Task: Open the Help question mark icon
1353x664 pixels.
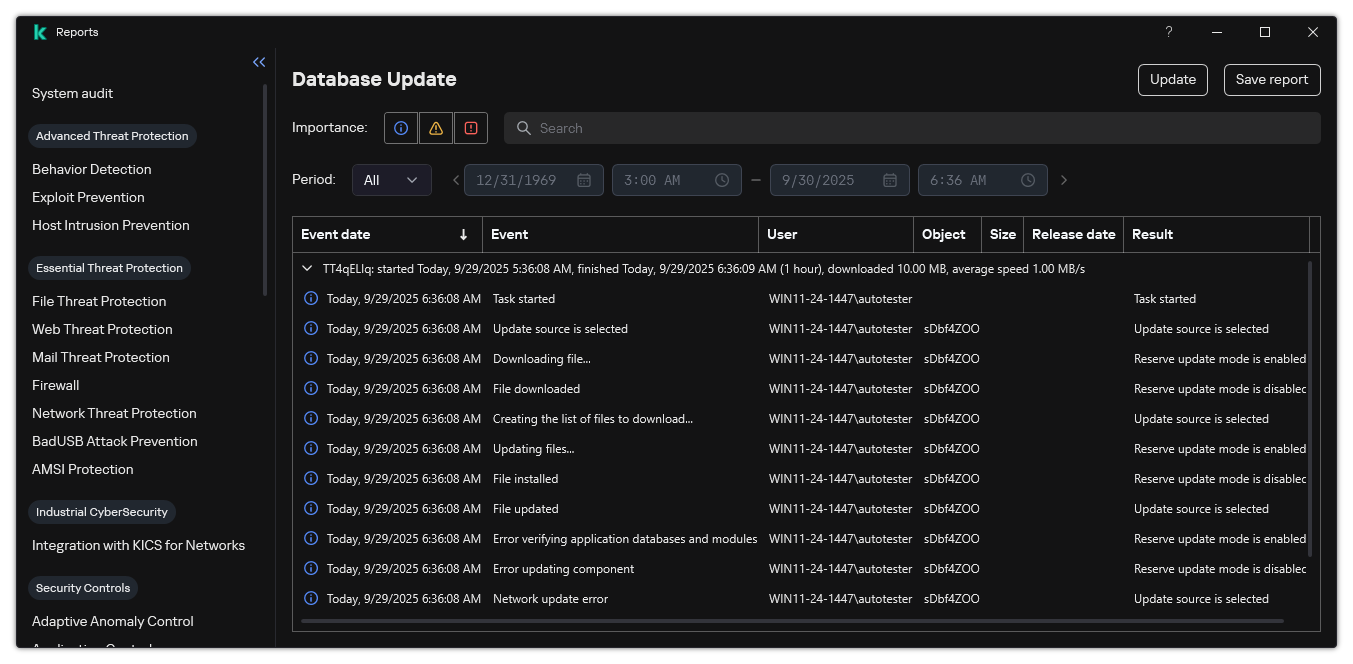Action: pyautogui.click(x=1168, y=32)
